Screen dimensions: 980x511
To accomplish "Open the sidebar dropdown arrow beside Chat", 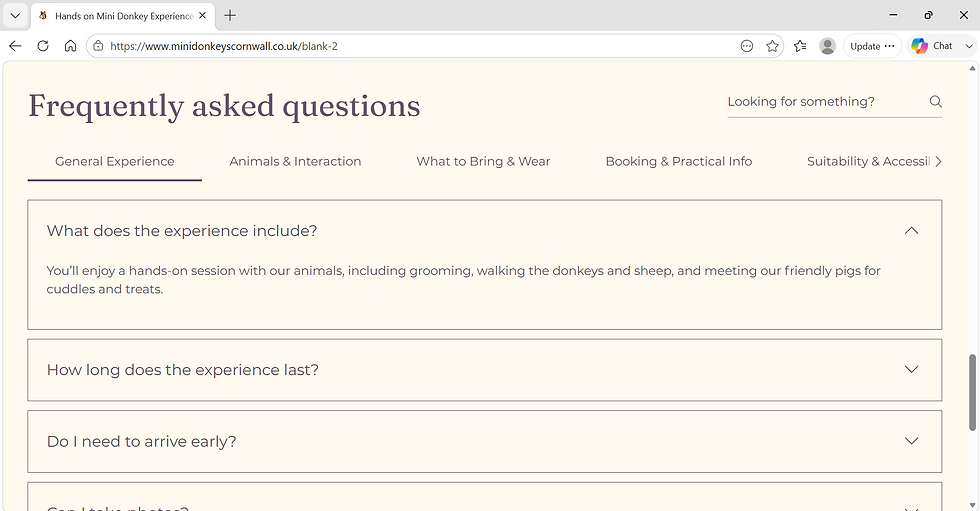I will tap(968, 46).
